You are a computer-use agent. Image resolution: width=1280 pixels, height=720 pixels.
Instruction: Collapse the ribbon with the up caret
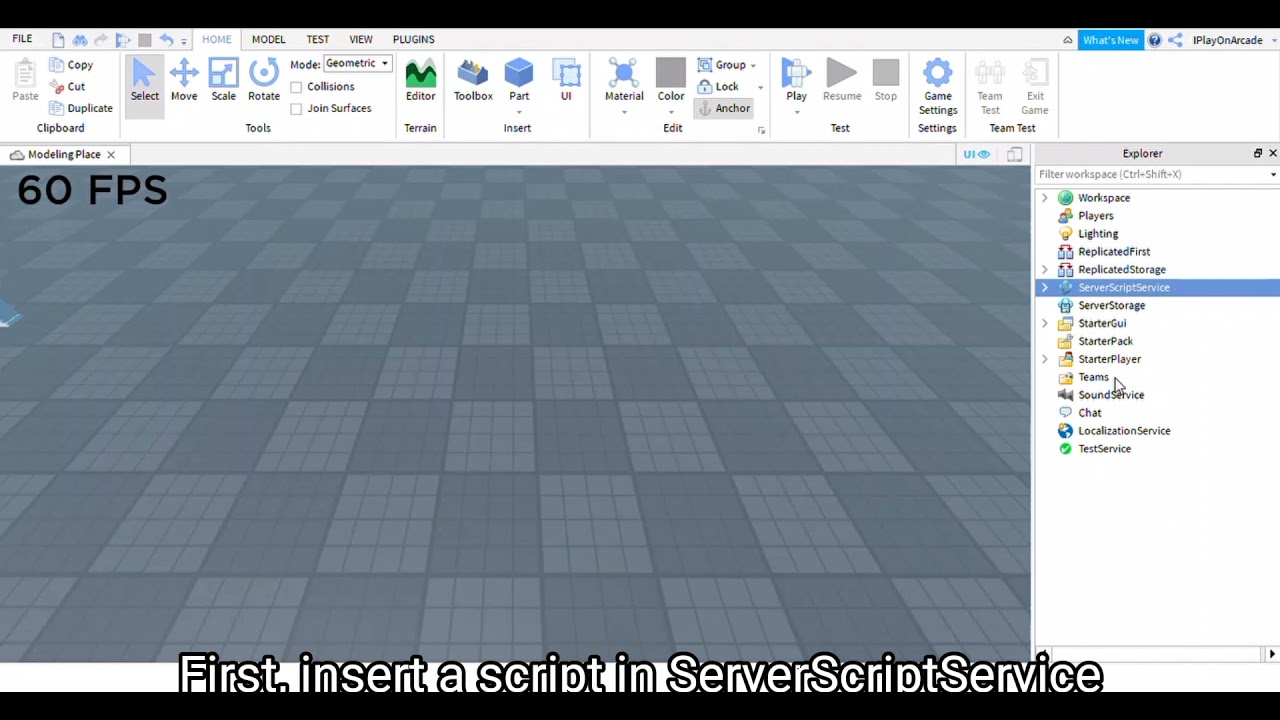pos(1068,40)
